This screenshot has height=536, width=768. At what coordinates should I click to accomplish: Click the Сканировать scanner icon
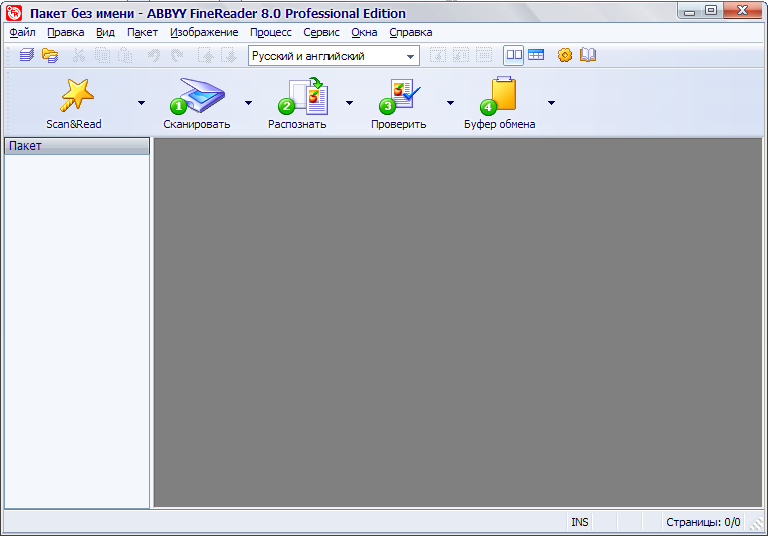pyautogui.click(x=197, y=95)
